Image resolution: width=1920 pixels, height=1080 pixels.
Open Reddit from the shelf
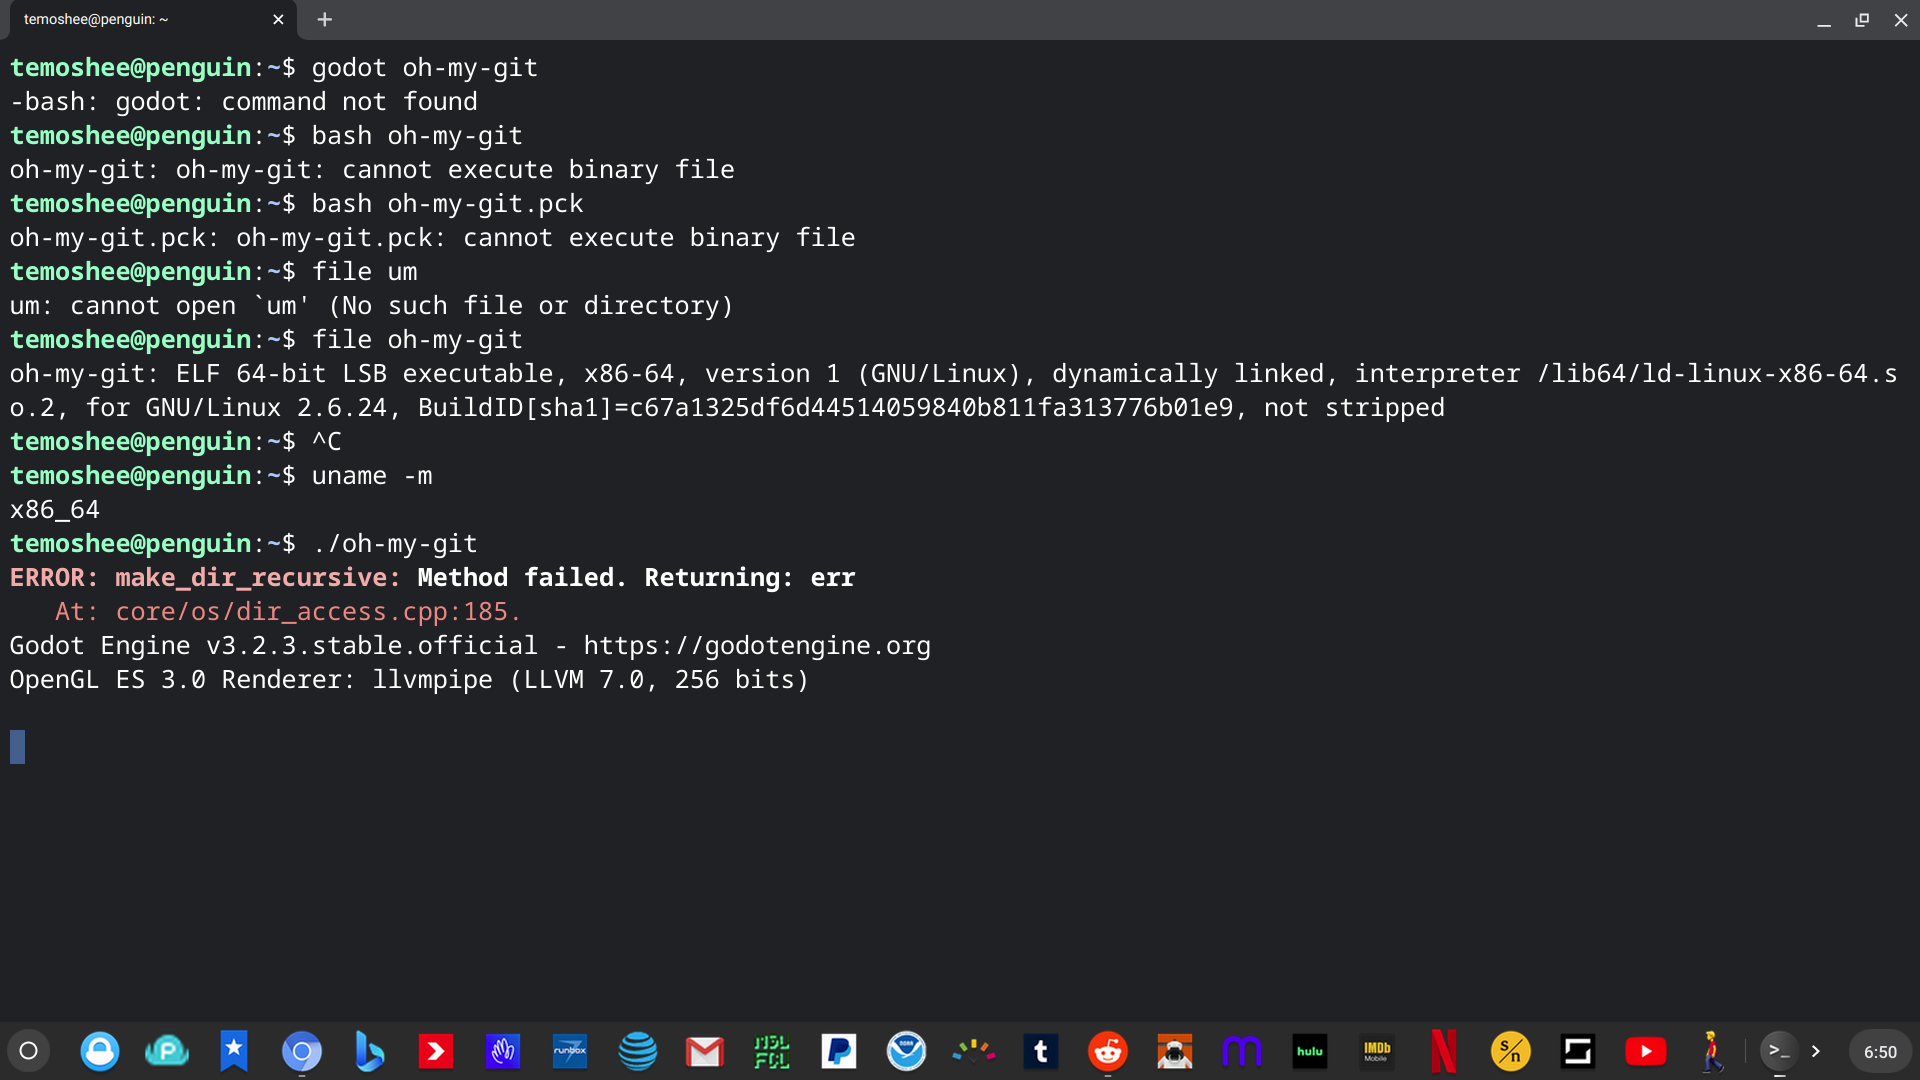pyautogui.click(x=1107, y=1051)
